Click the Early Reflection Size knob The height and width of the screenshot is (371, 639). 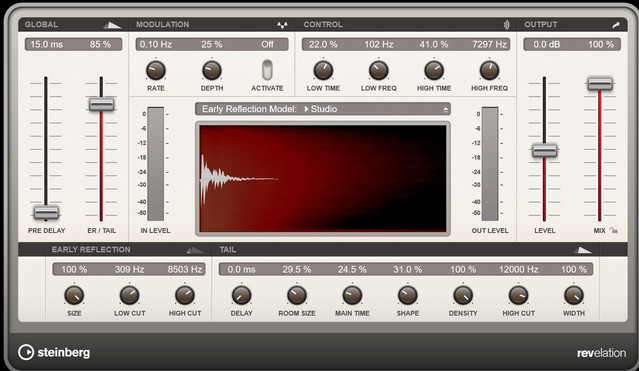tap(74, 295)
